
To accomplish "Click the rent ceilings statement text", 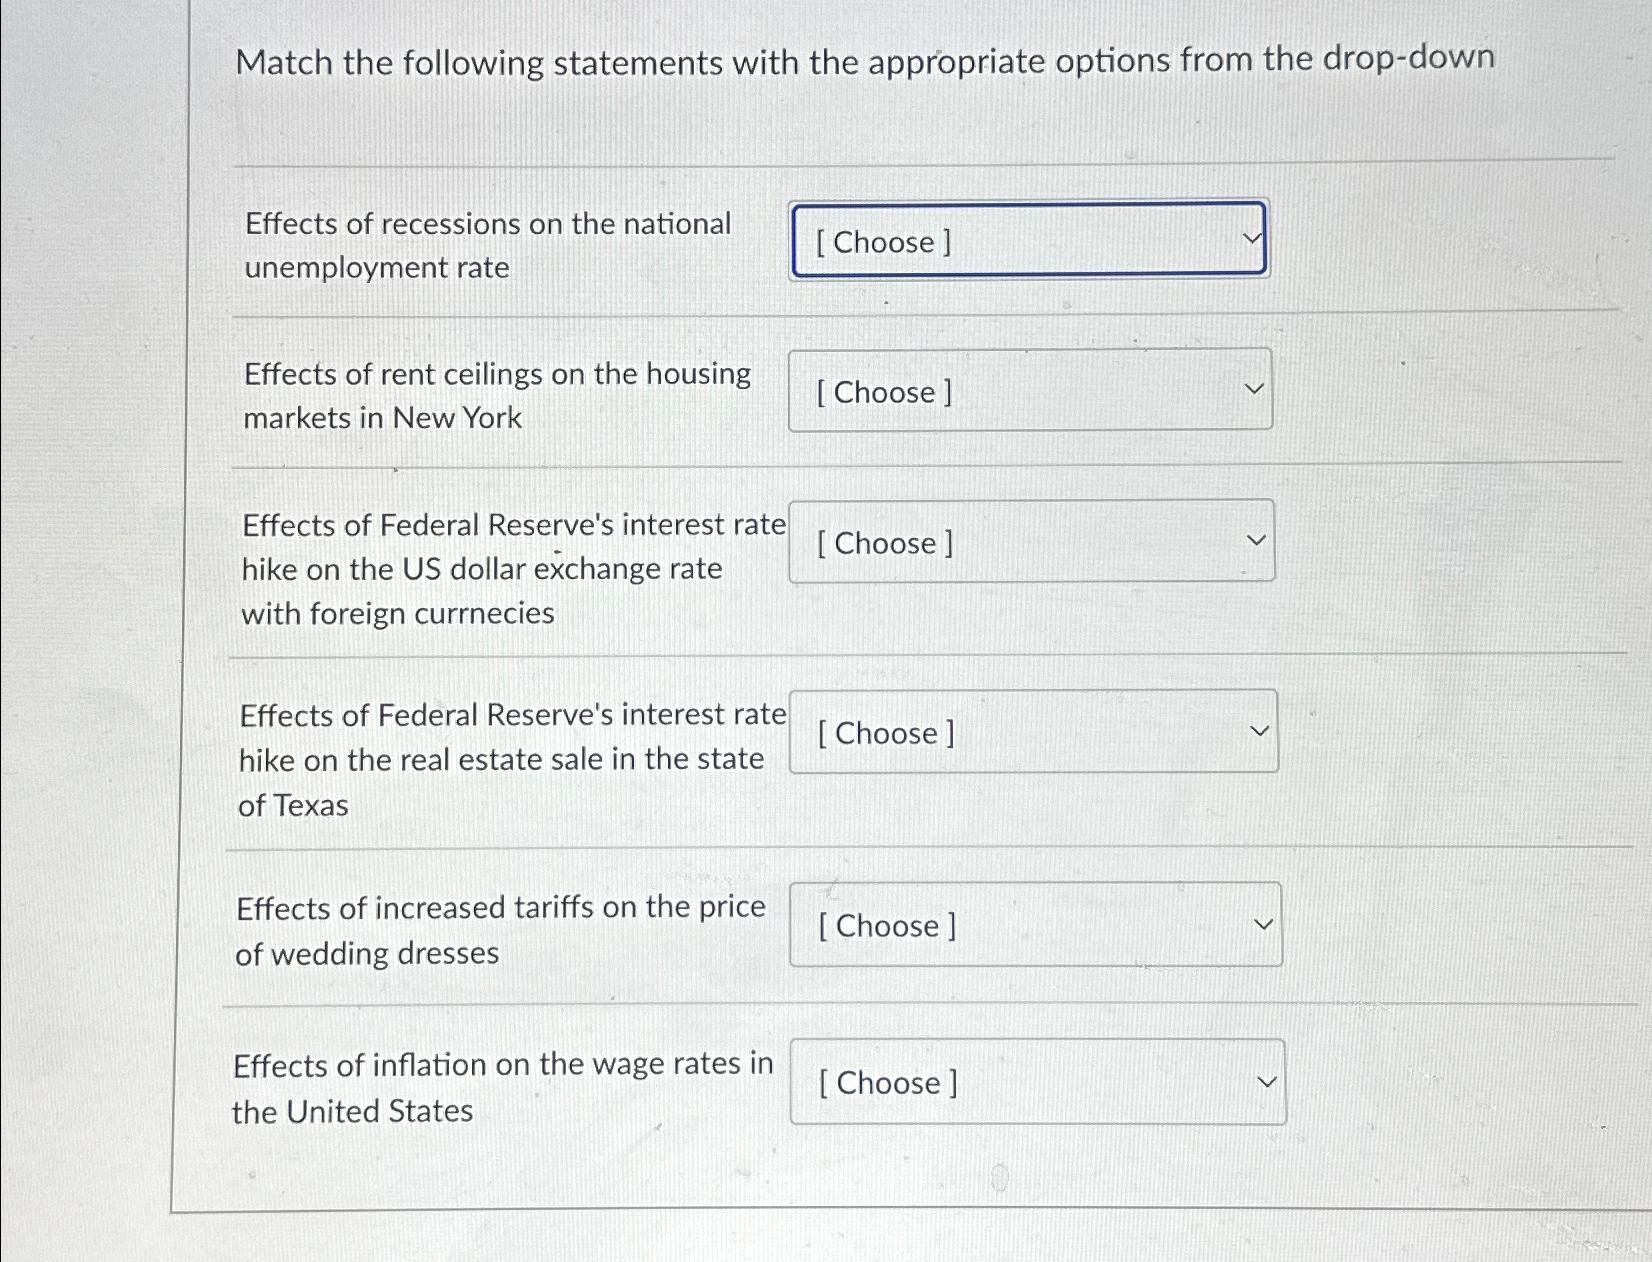I will (495, 396).
